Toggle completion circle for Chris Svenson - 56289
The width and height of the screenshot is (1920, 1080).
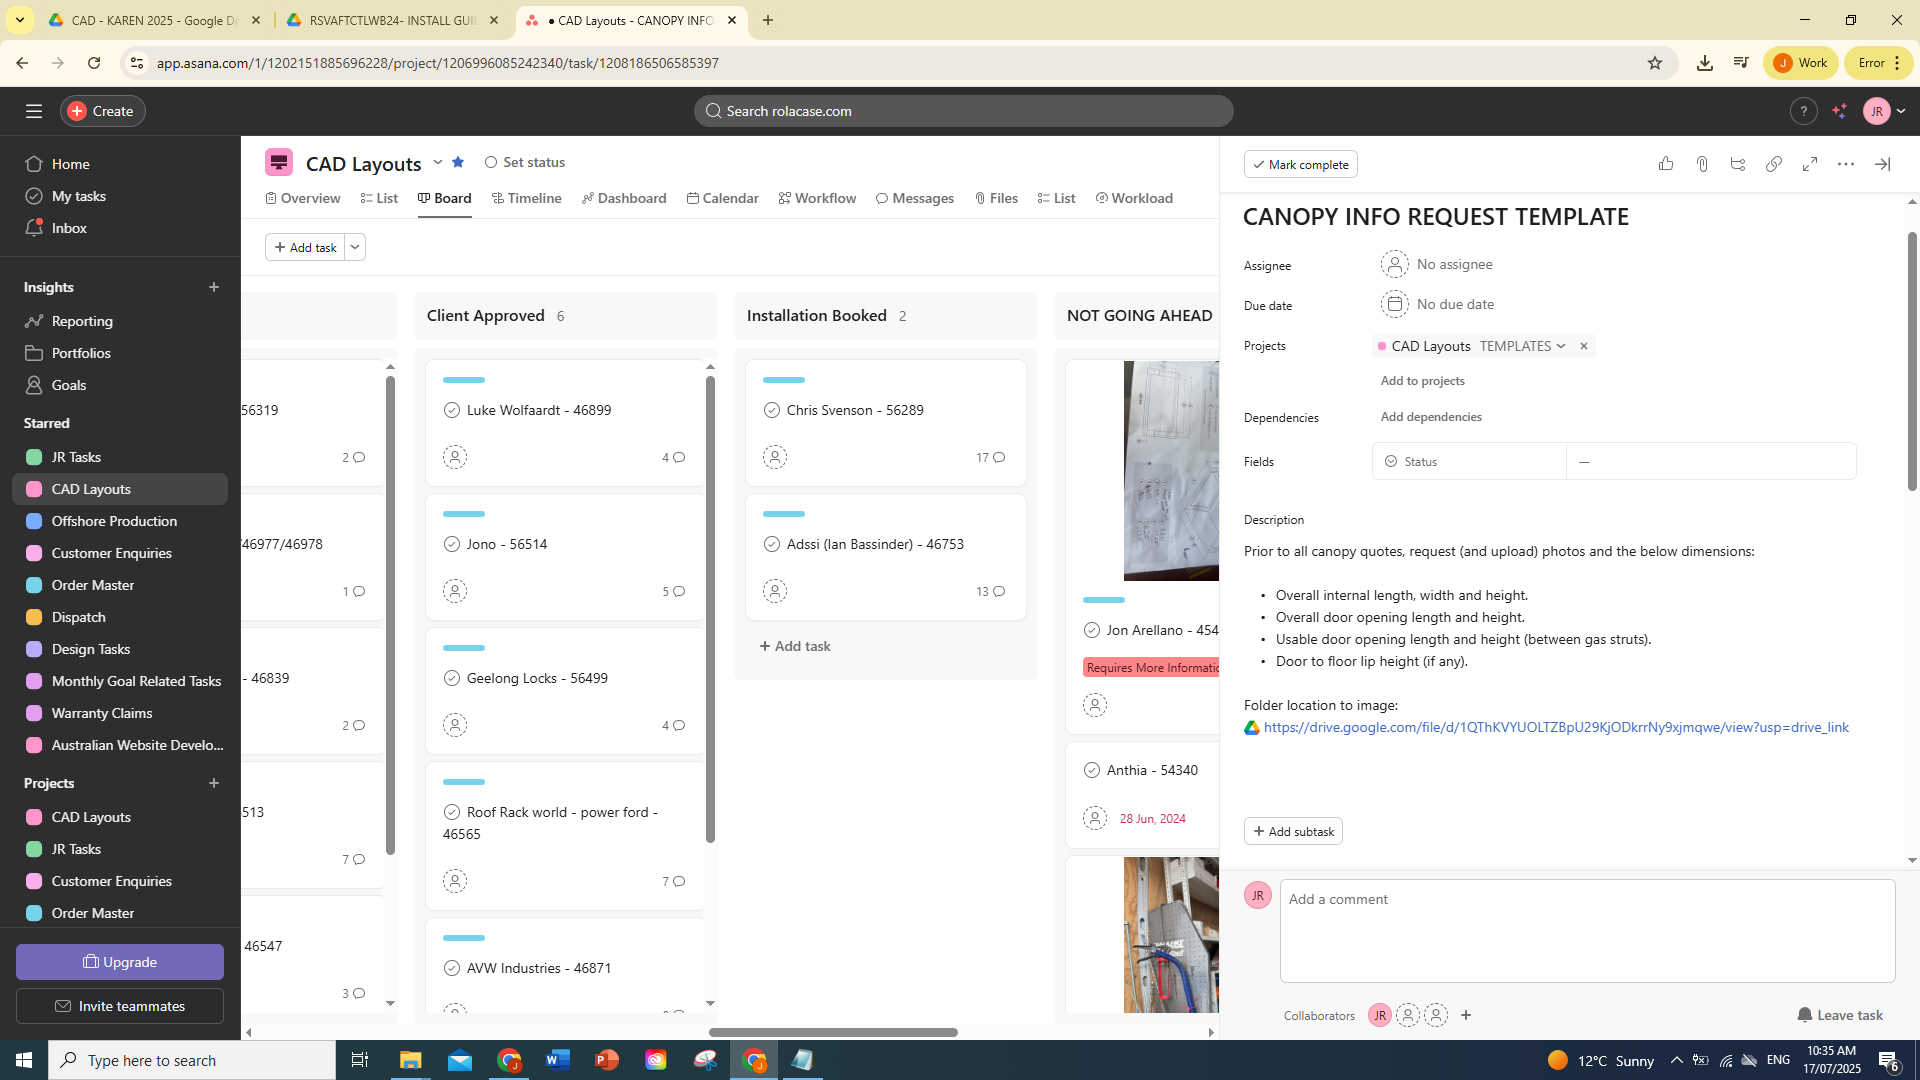pos(771,410)
